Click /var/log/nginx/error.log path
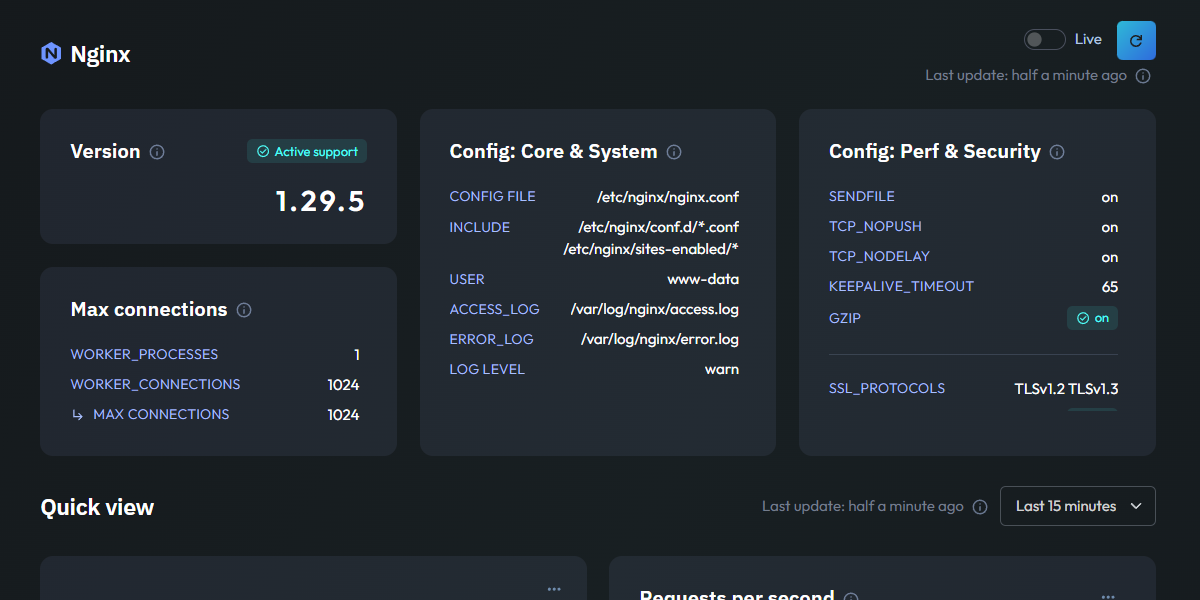The width and height of the screenshot is (1200, 600). click(x=660, y=339)
